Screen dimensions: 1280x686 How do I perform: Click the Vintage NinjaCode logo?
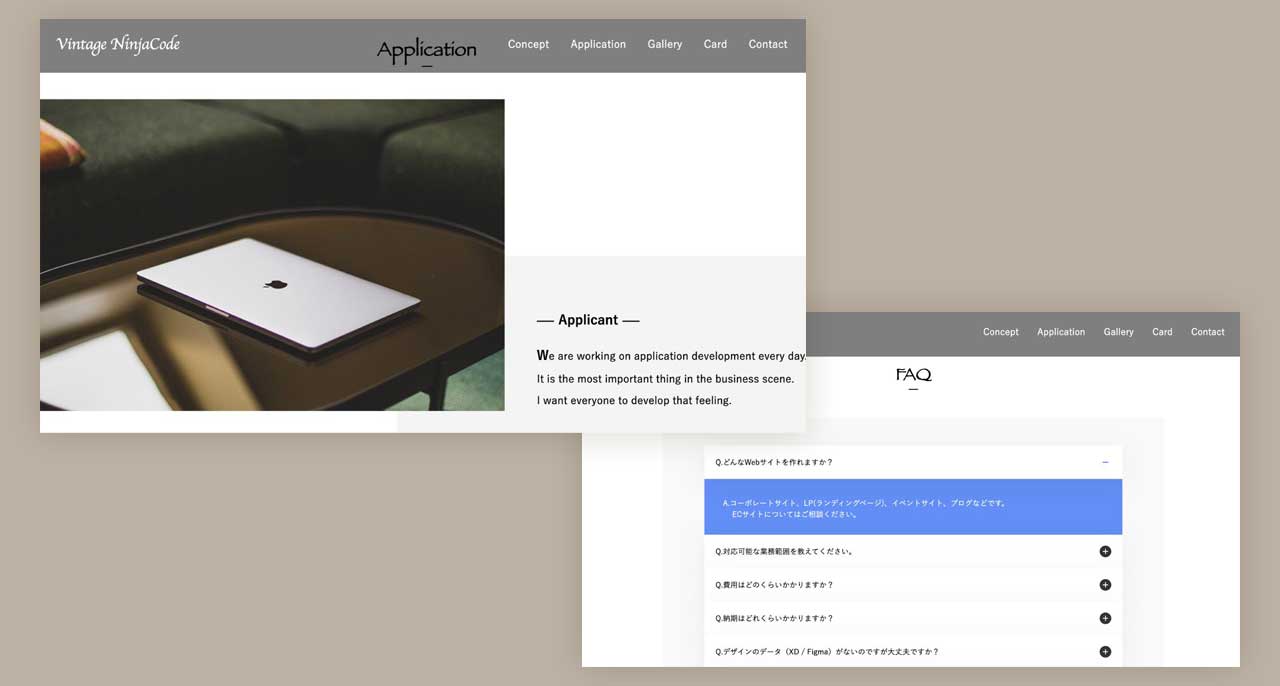tap(118, 44)
